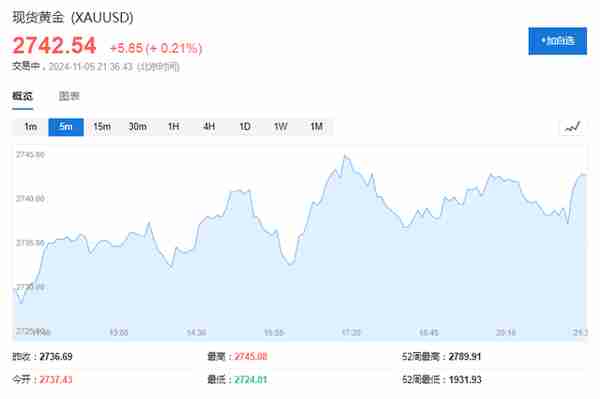Switch chart to 1H interval
Image resolution: width=600 pixels, height=399 pixels.
click(x=173, y=127)
